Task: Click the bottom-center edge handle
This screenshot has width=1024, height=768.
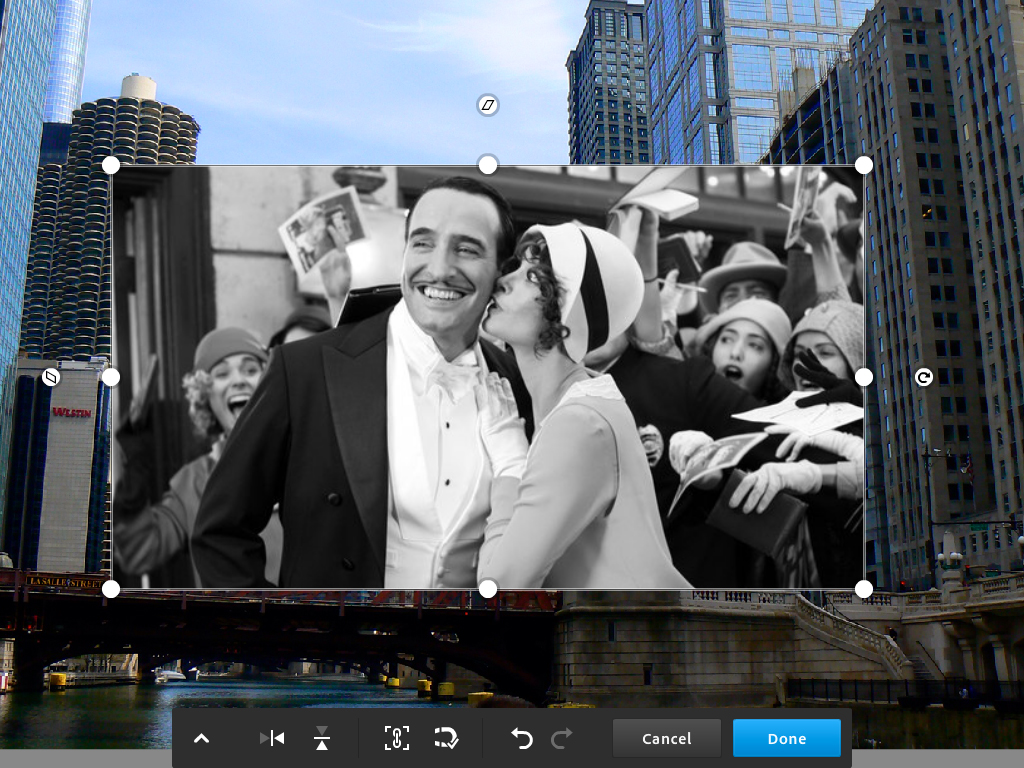Action: coord(488,589)
